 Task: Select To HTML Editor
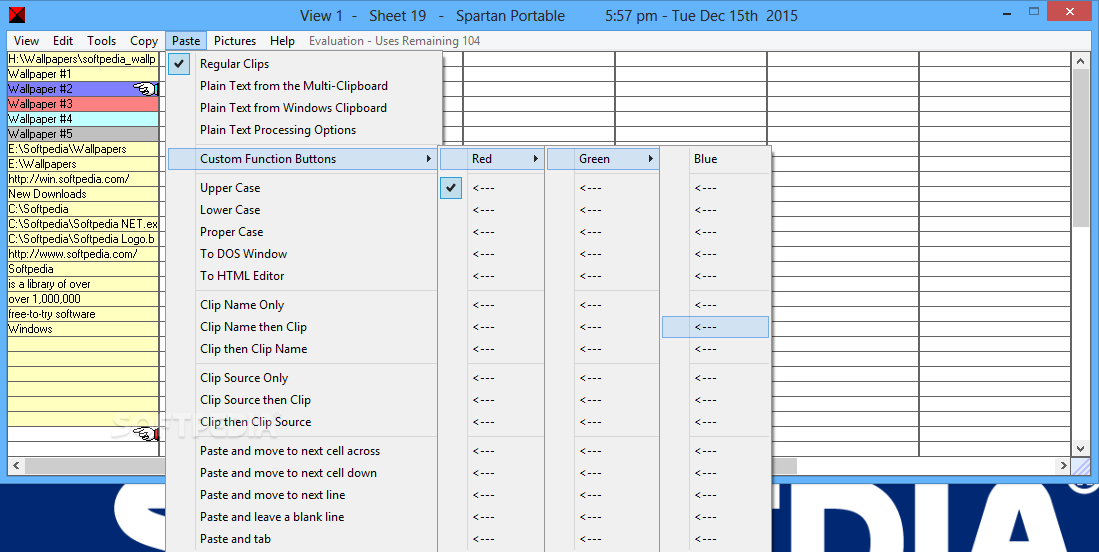click(x=242, y=276)
